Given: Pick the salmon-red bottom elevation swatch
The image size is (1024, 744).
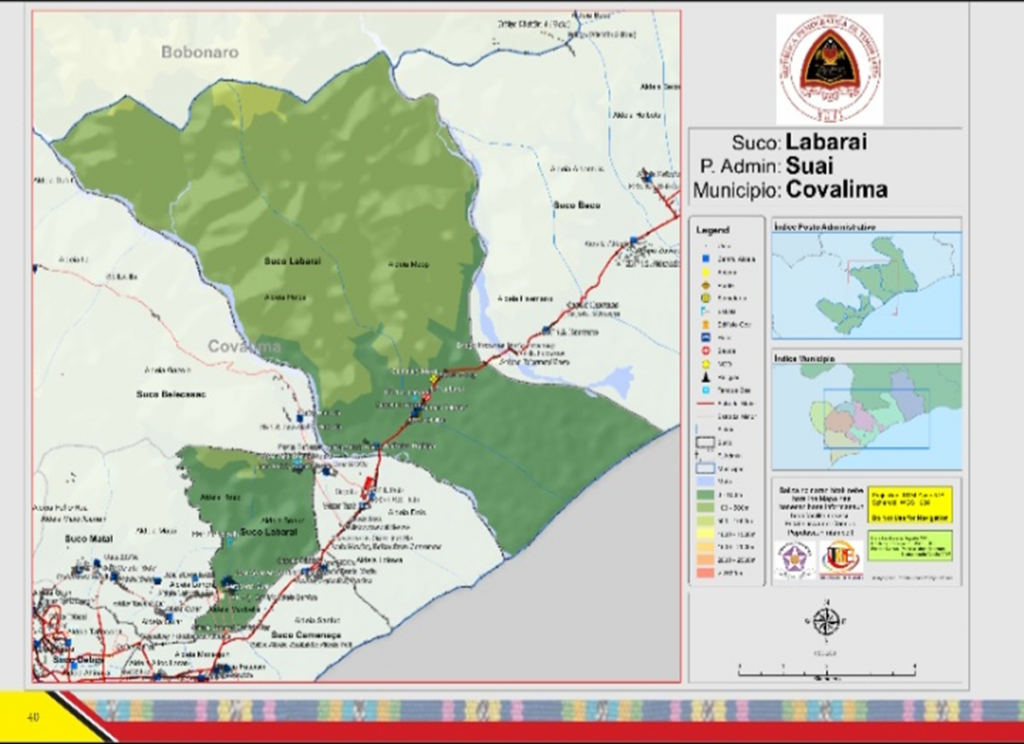Looking at the screenshot, I should 706,574.
